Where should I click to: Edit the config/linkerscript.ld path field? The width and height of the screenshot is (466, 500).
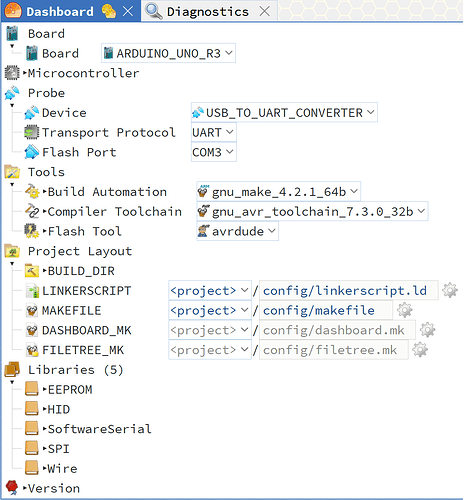[349, 291]
